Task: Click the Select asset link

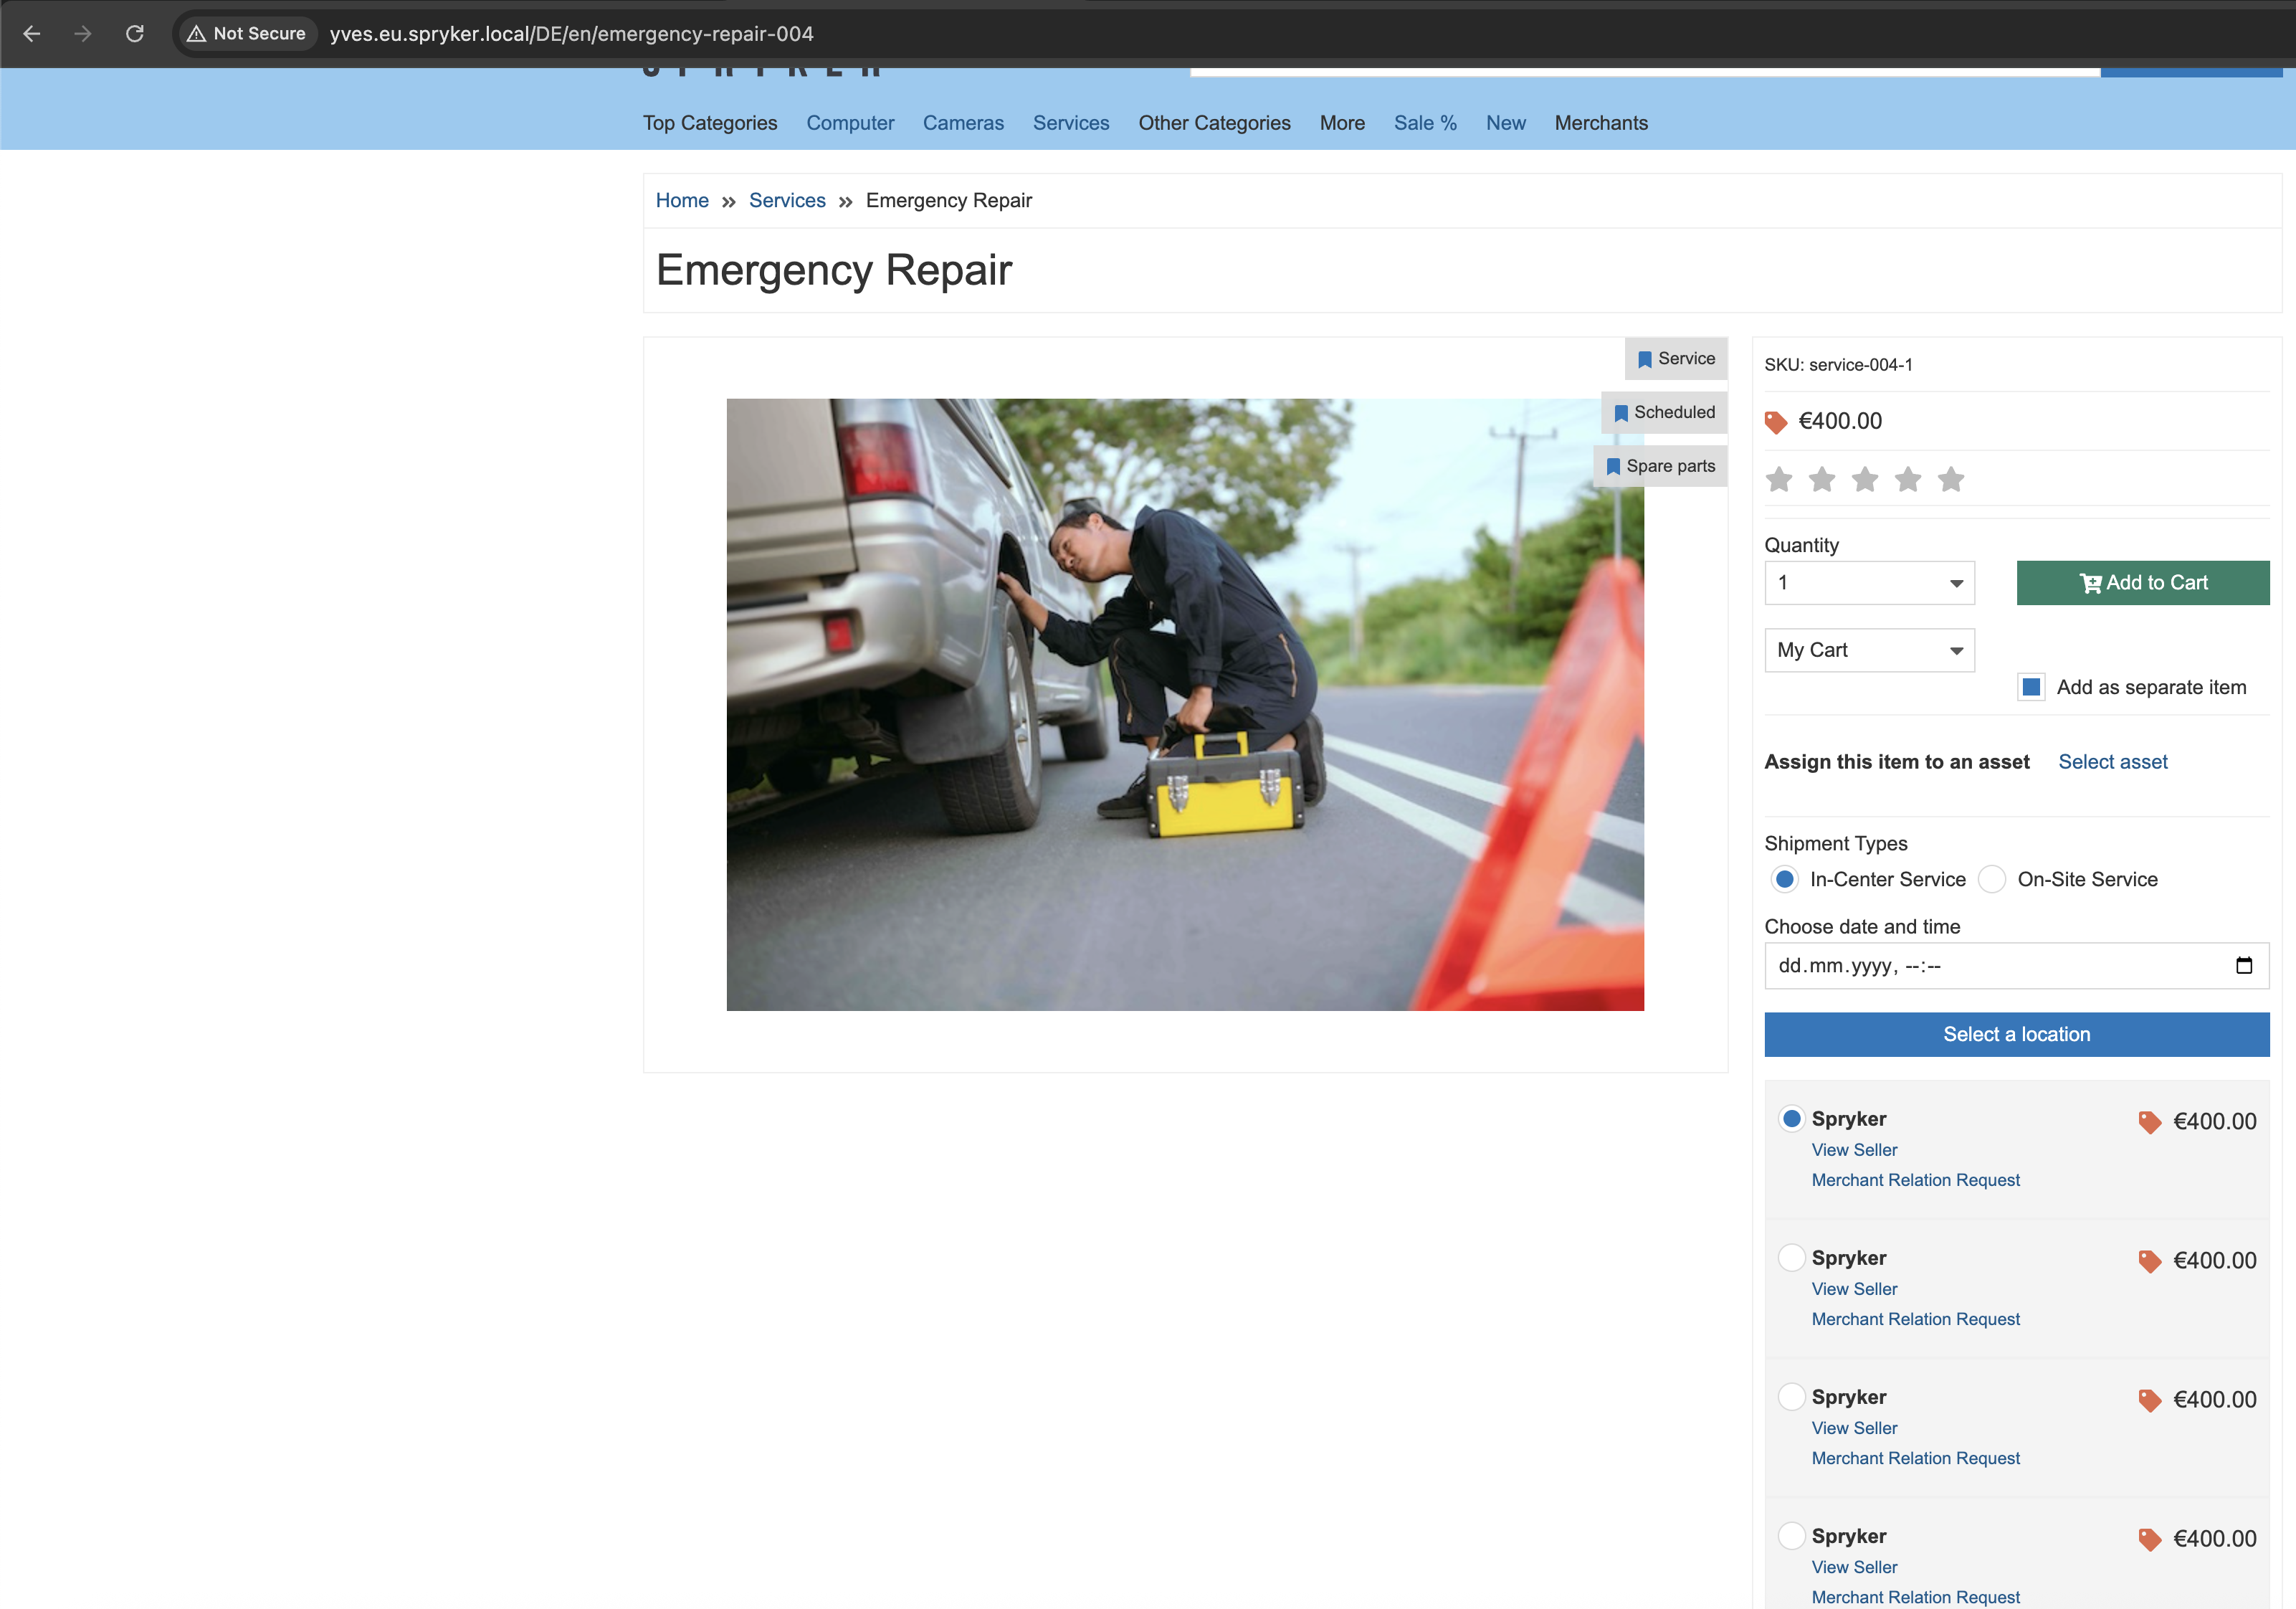Action: pyautogui.click(x=2112, y=762)
